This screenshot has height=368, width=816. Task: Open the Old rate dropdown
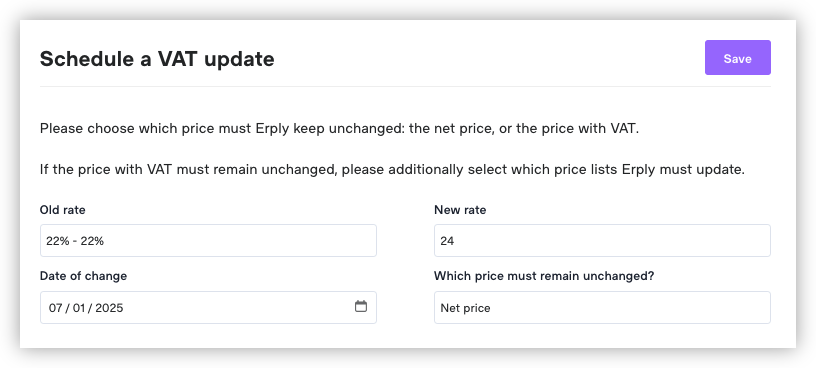(208, 240)
